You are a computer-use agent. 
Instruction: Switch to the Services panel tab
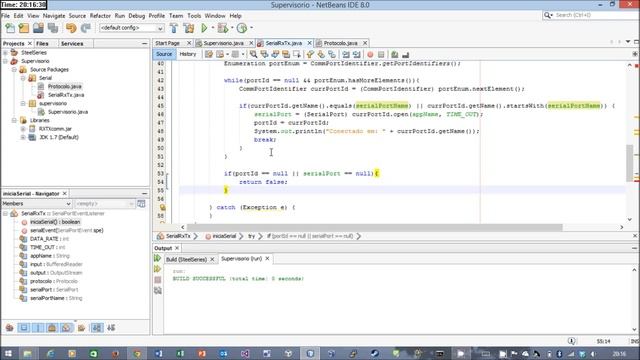coord(72,43)
